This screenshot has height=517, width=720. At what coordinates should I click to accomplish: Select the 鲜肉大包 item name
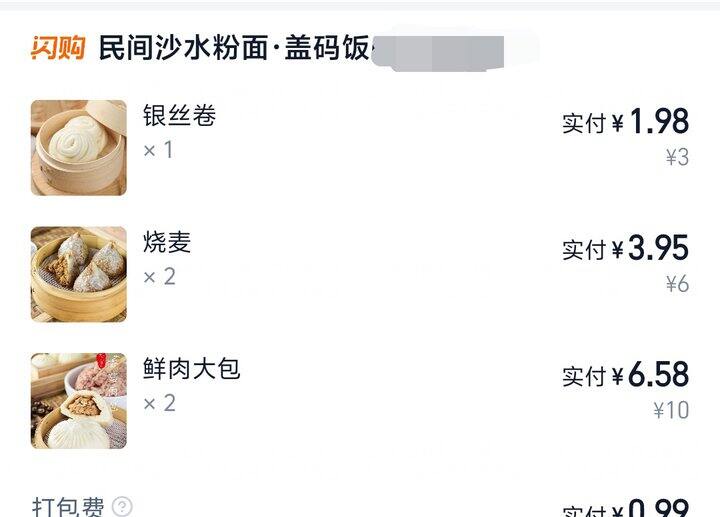[x=192, y=369]
